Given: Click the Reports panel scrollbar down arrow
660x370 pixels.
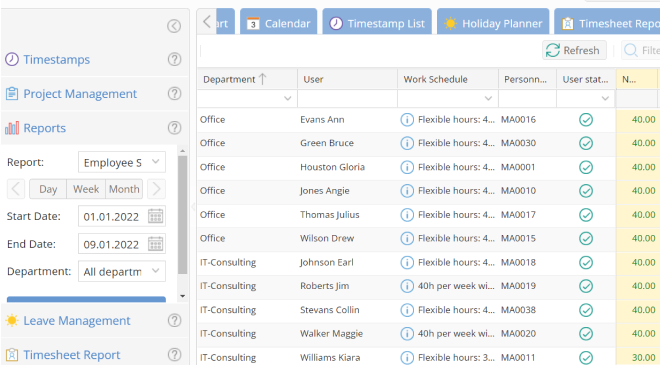Looking at the screenshot, I should (182, 296).
